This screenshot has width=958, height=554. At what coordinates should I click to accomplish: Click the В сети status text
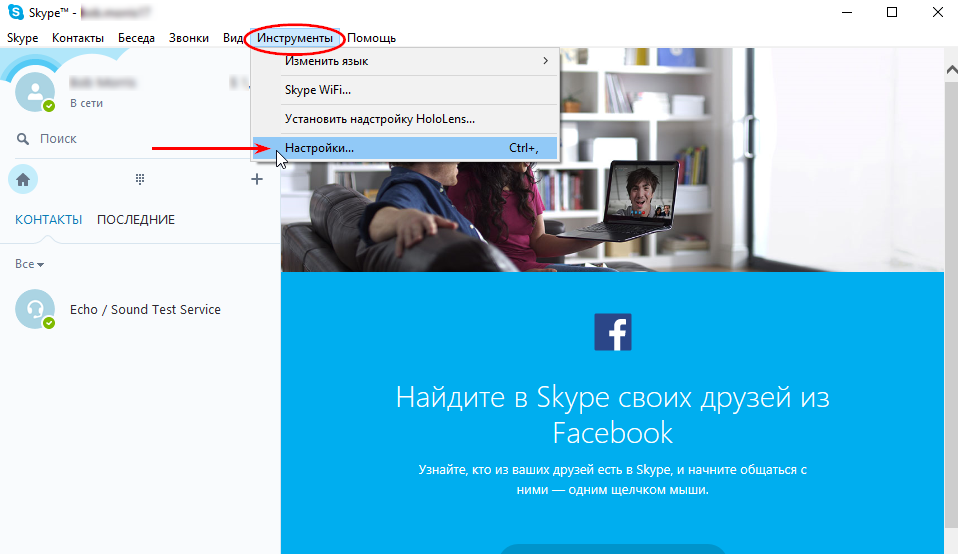coord(86,103)
